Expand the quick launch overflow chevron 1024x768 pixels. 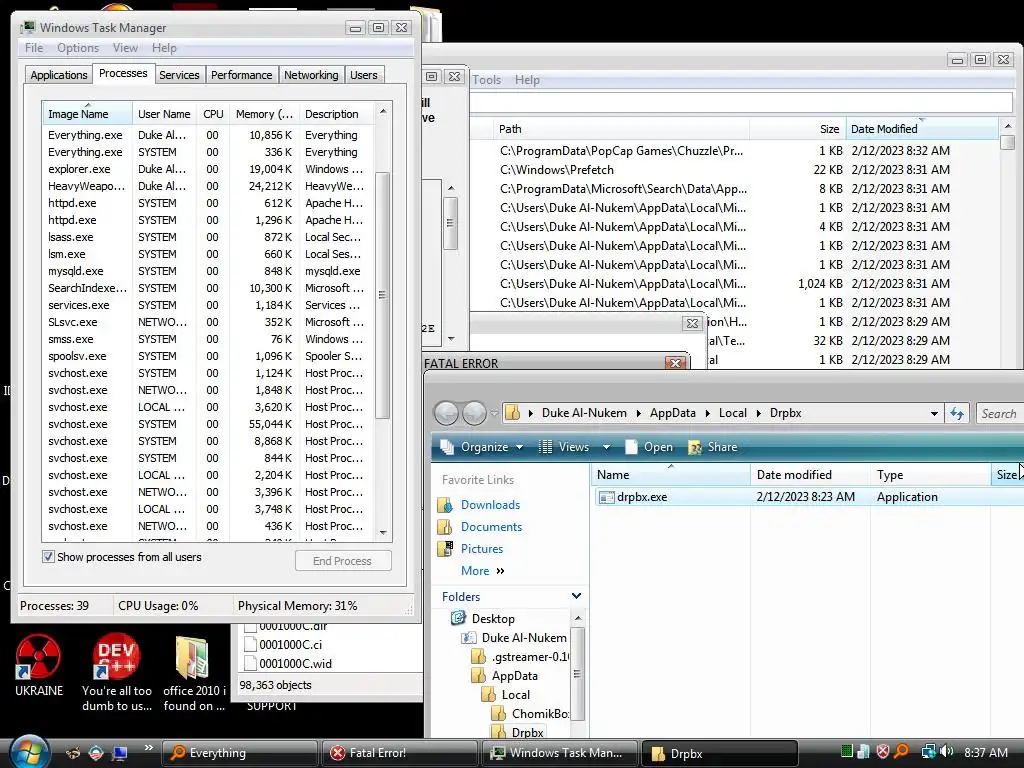(x=148, y=748)
